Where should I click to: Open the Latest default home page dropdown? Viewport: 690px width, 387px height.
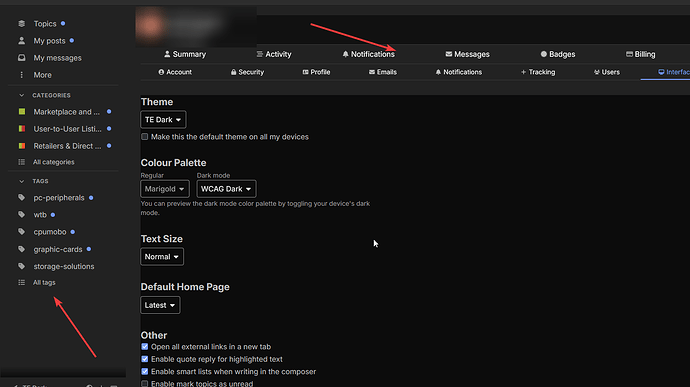pyautogui.click(x=160, y=305)
